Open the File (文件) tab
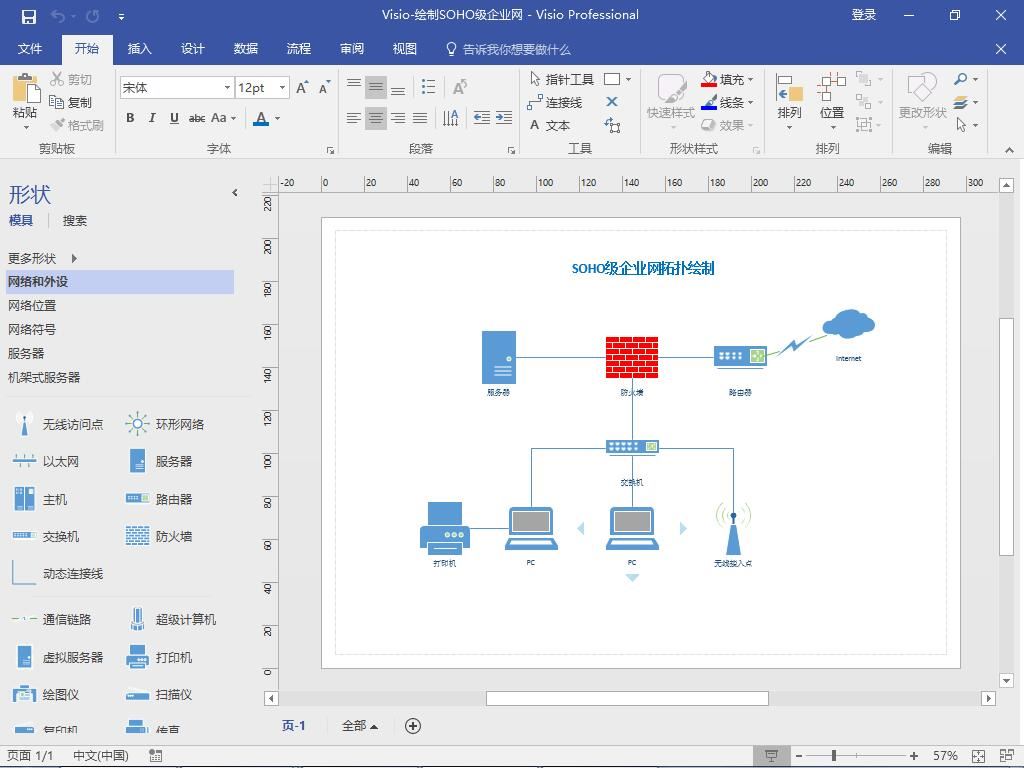Viewport: 1024px width, 768px height. click(x=30, y=49)
